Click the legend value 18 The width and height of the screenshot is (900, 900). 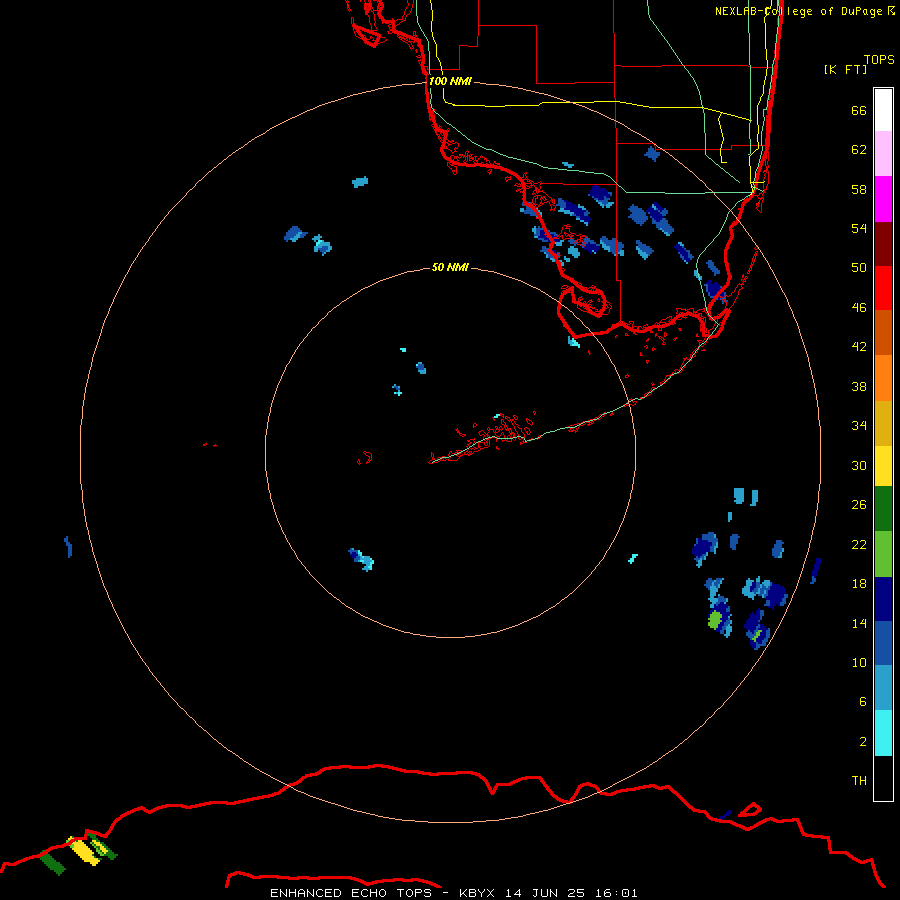pos(859,584)
